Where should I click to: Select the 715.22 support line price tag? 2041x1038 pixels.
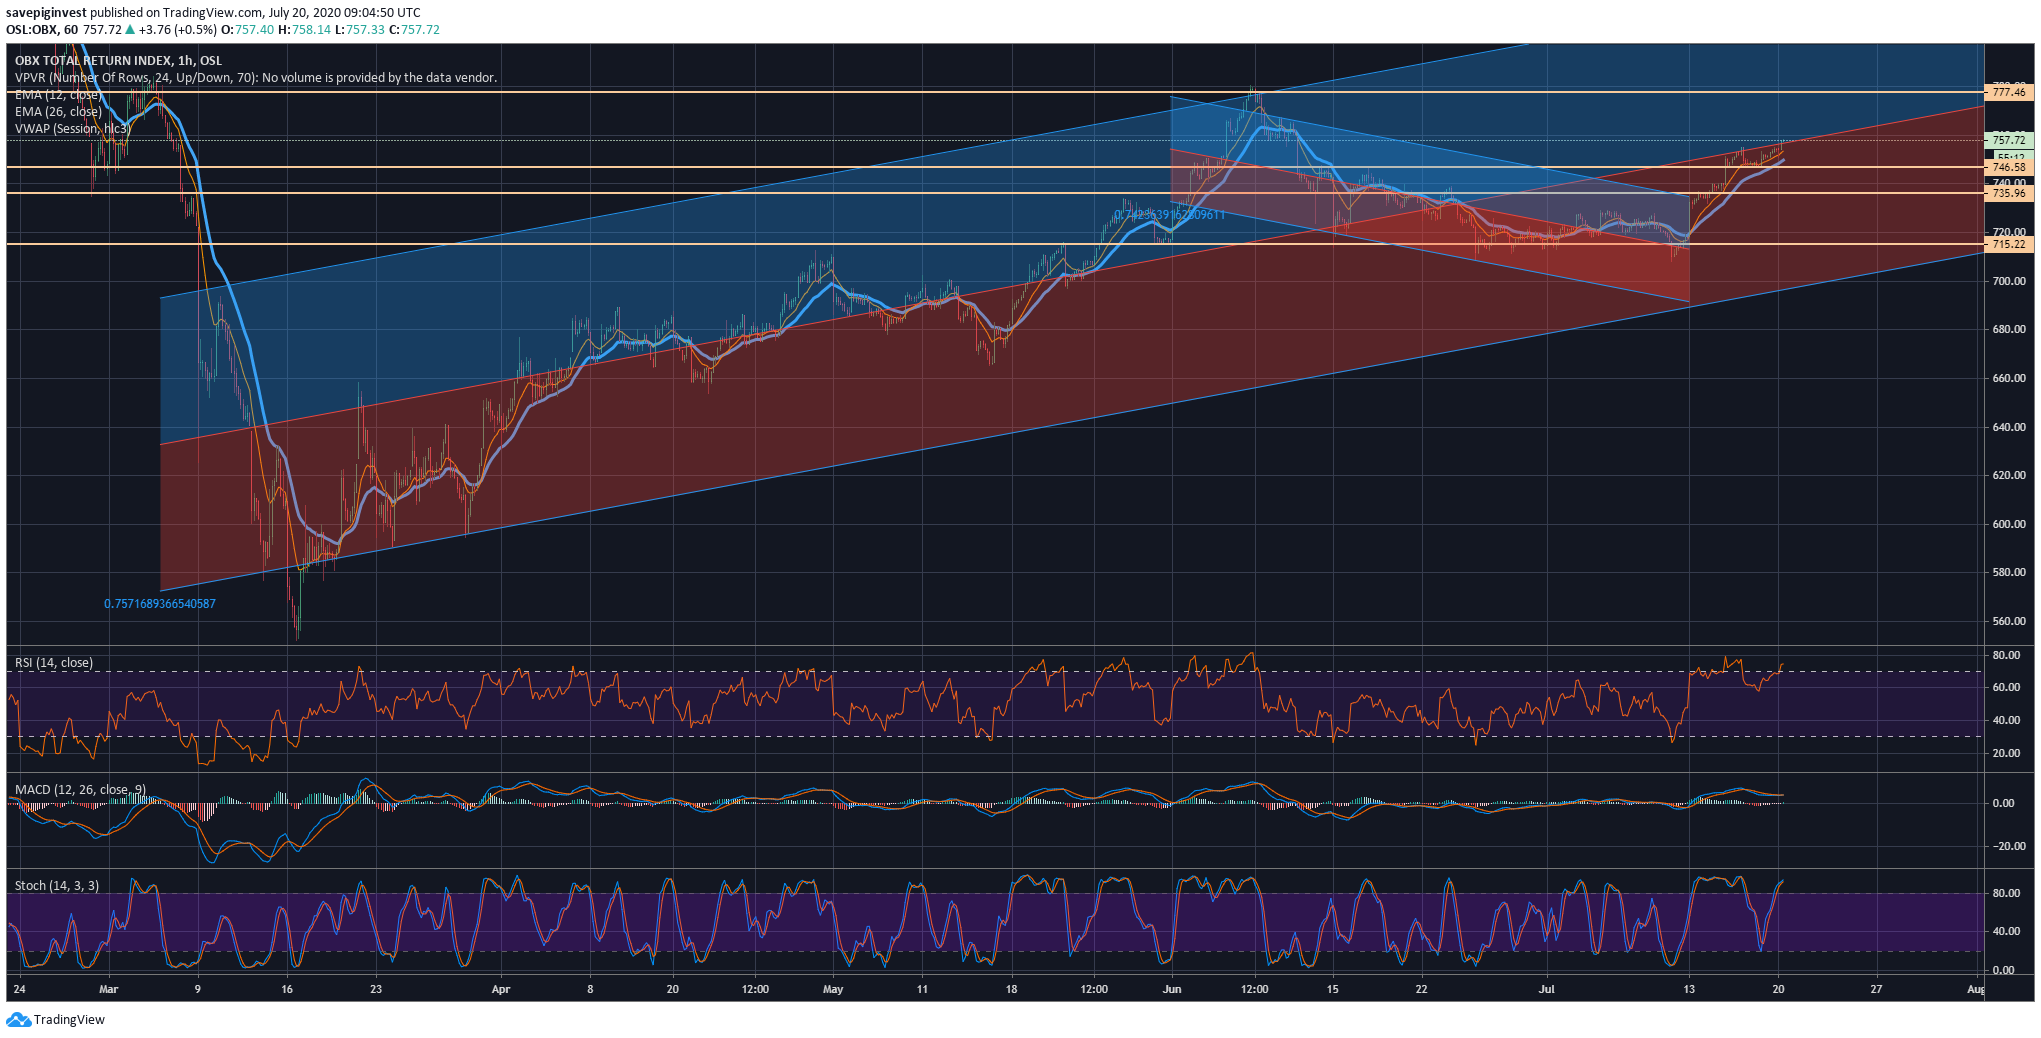point(2008,244)
